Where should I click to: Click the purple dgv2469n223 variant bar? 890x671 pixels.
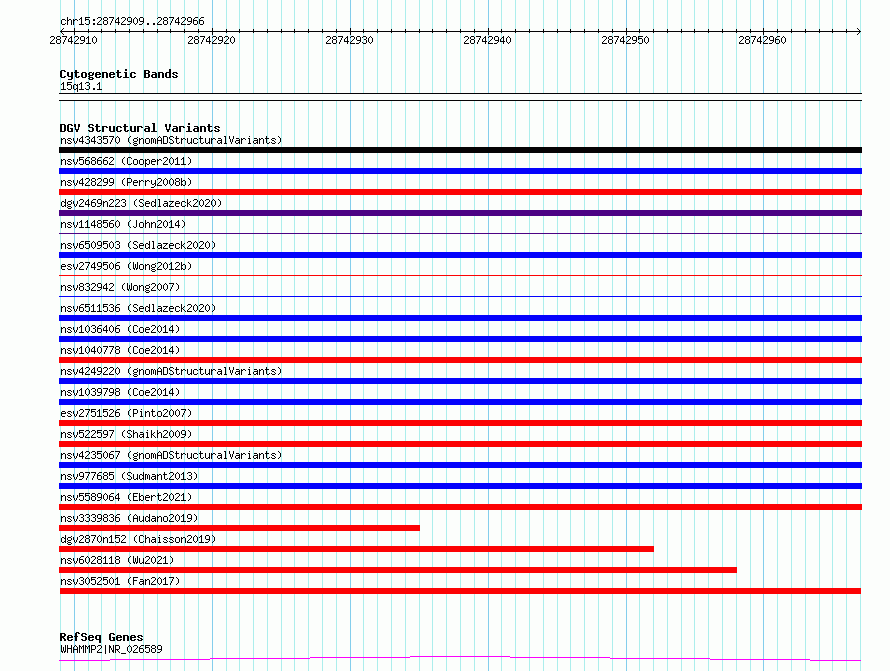click(x=460, y=213)
